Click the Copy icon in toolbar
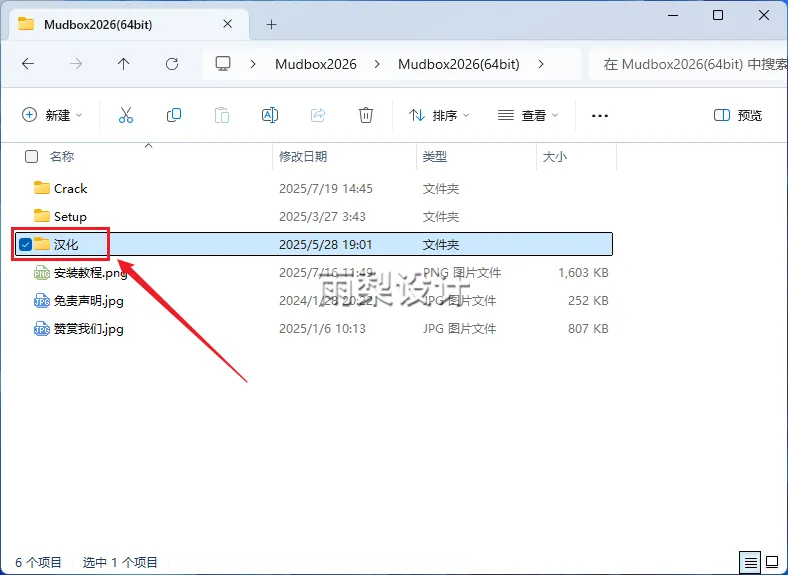Image resolution: width=788 pixels, height=575 pixels. click(x=174, y=115)
